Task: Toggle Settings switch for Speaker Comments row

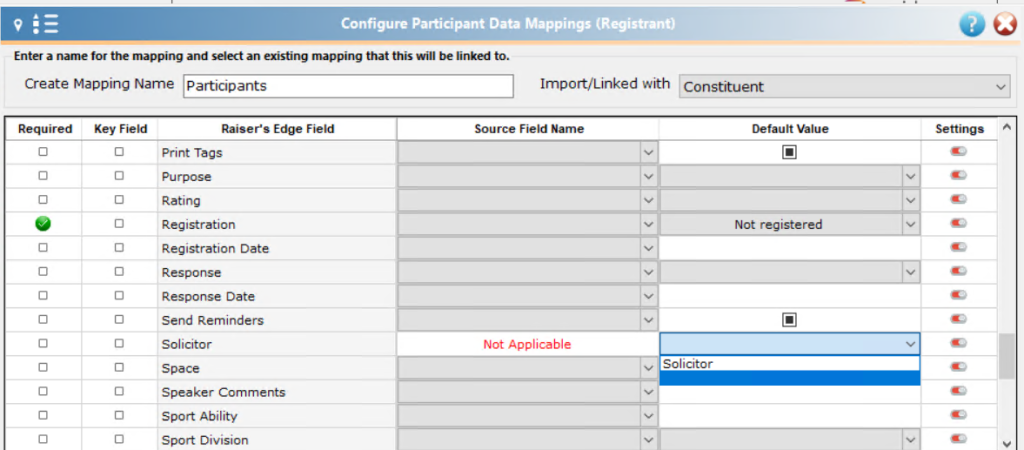Action: [x=959, y=391]
